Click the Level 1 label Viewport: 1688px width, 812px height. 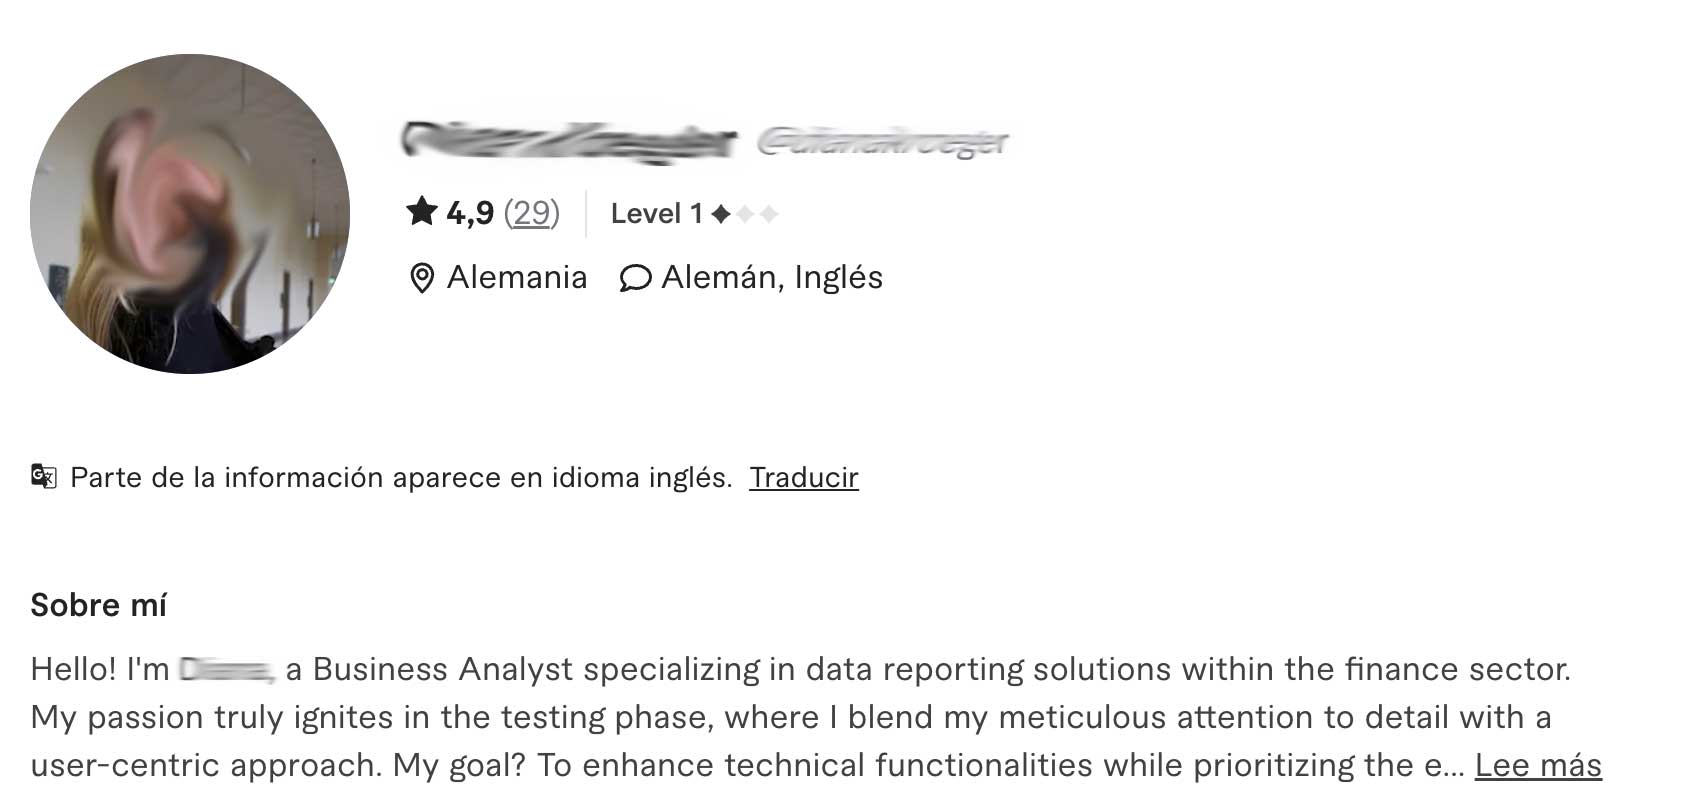tap(657, 214)
